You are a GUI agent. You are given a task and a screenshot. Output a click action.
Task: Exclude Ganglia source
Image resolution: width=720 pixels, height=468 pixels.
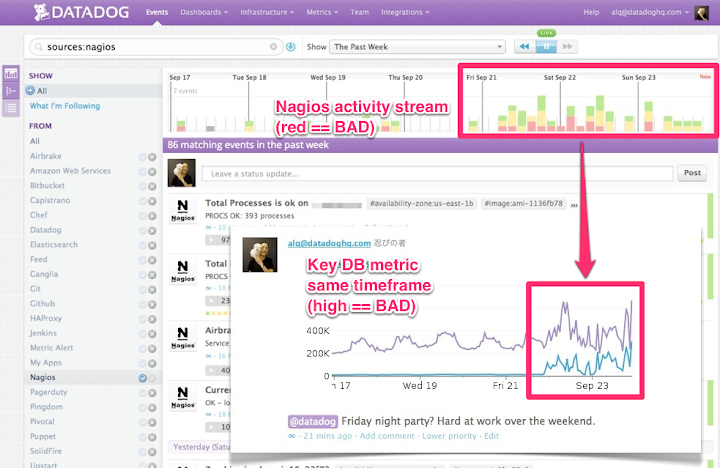(x=152, y=275)
